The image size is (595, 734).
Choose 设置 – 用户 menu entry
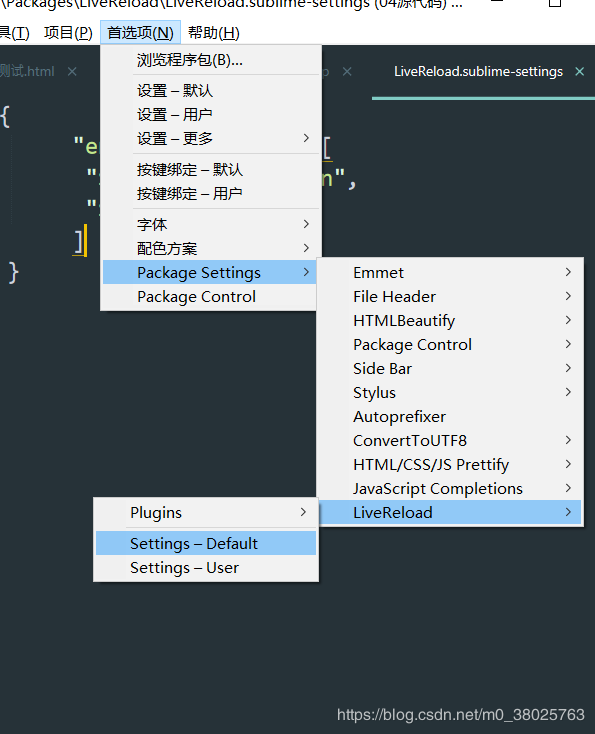coord(211,114)
